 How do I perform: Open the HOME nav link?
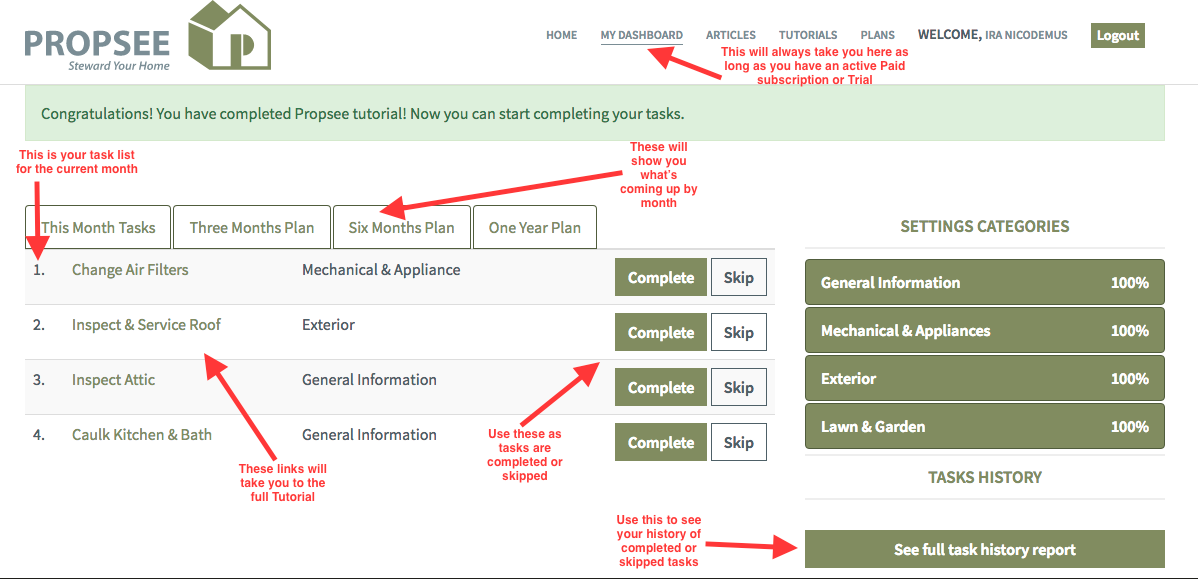tap(562, 35)
